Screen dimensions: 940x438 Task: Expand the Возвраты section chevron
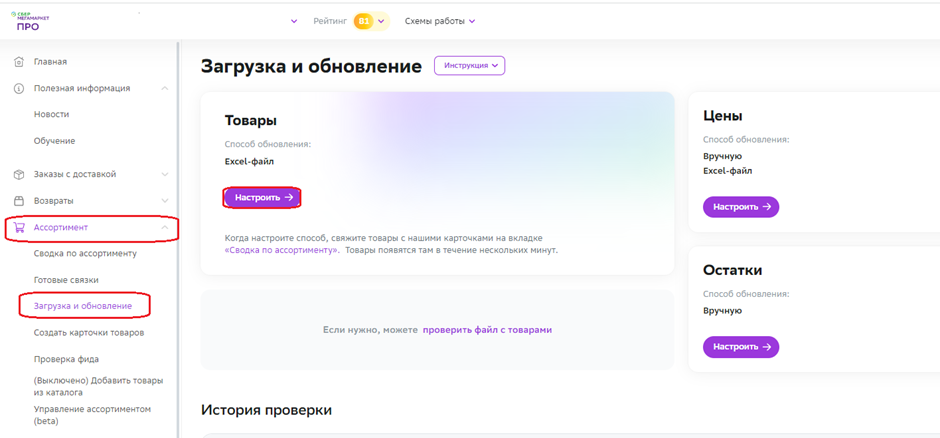(165, 200)
